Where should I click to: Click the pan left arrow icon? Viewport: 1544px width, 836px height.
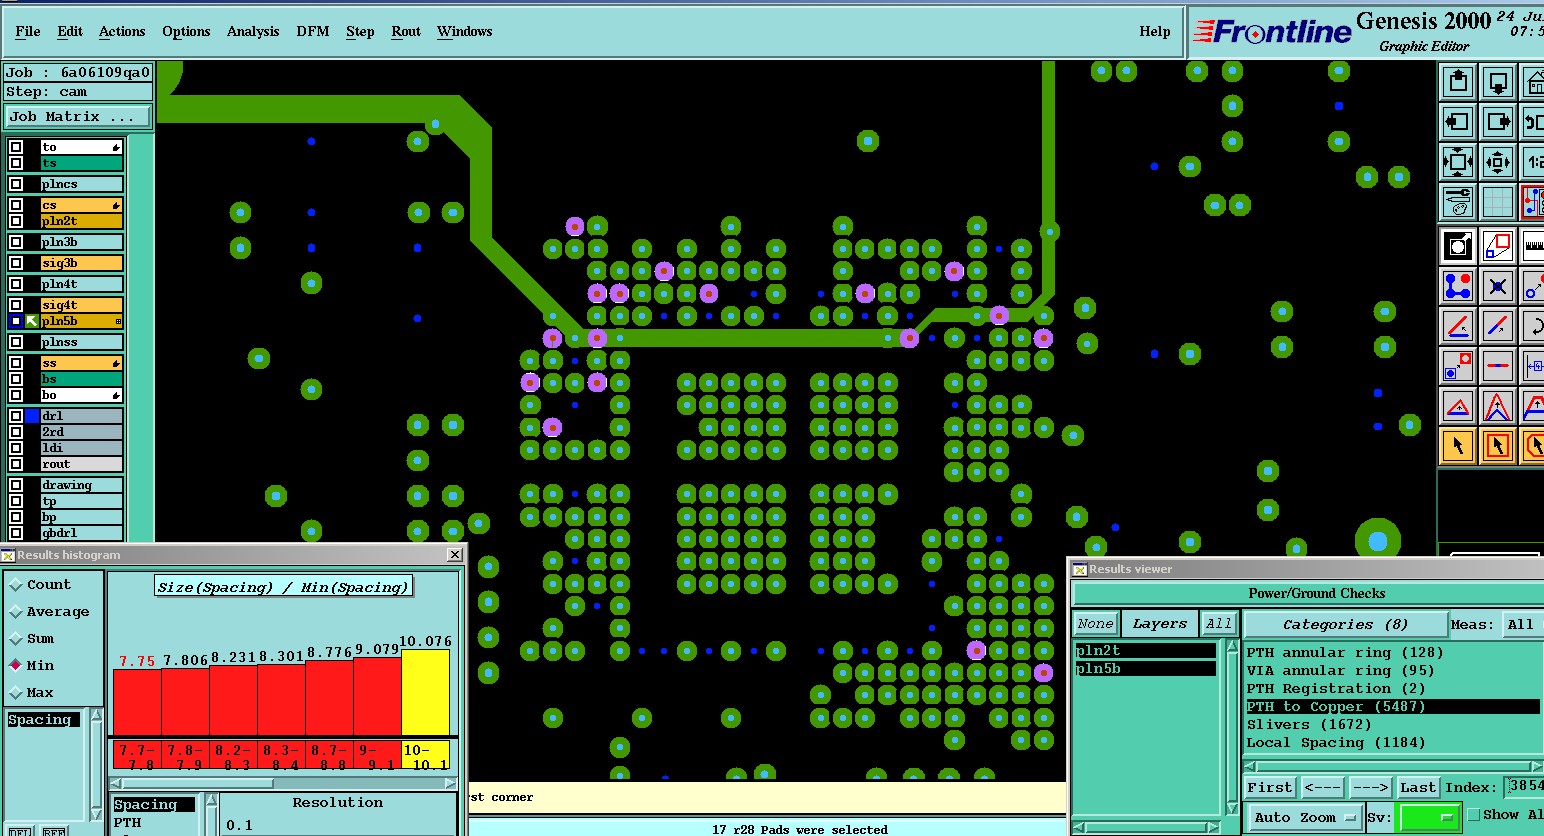[x=1457, y=122]
